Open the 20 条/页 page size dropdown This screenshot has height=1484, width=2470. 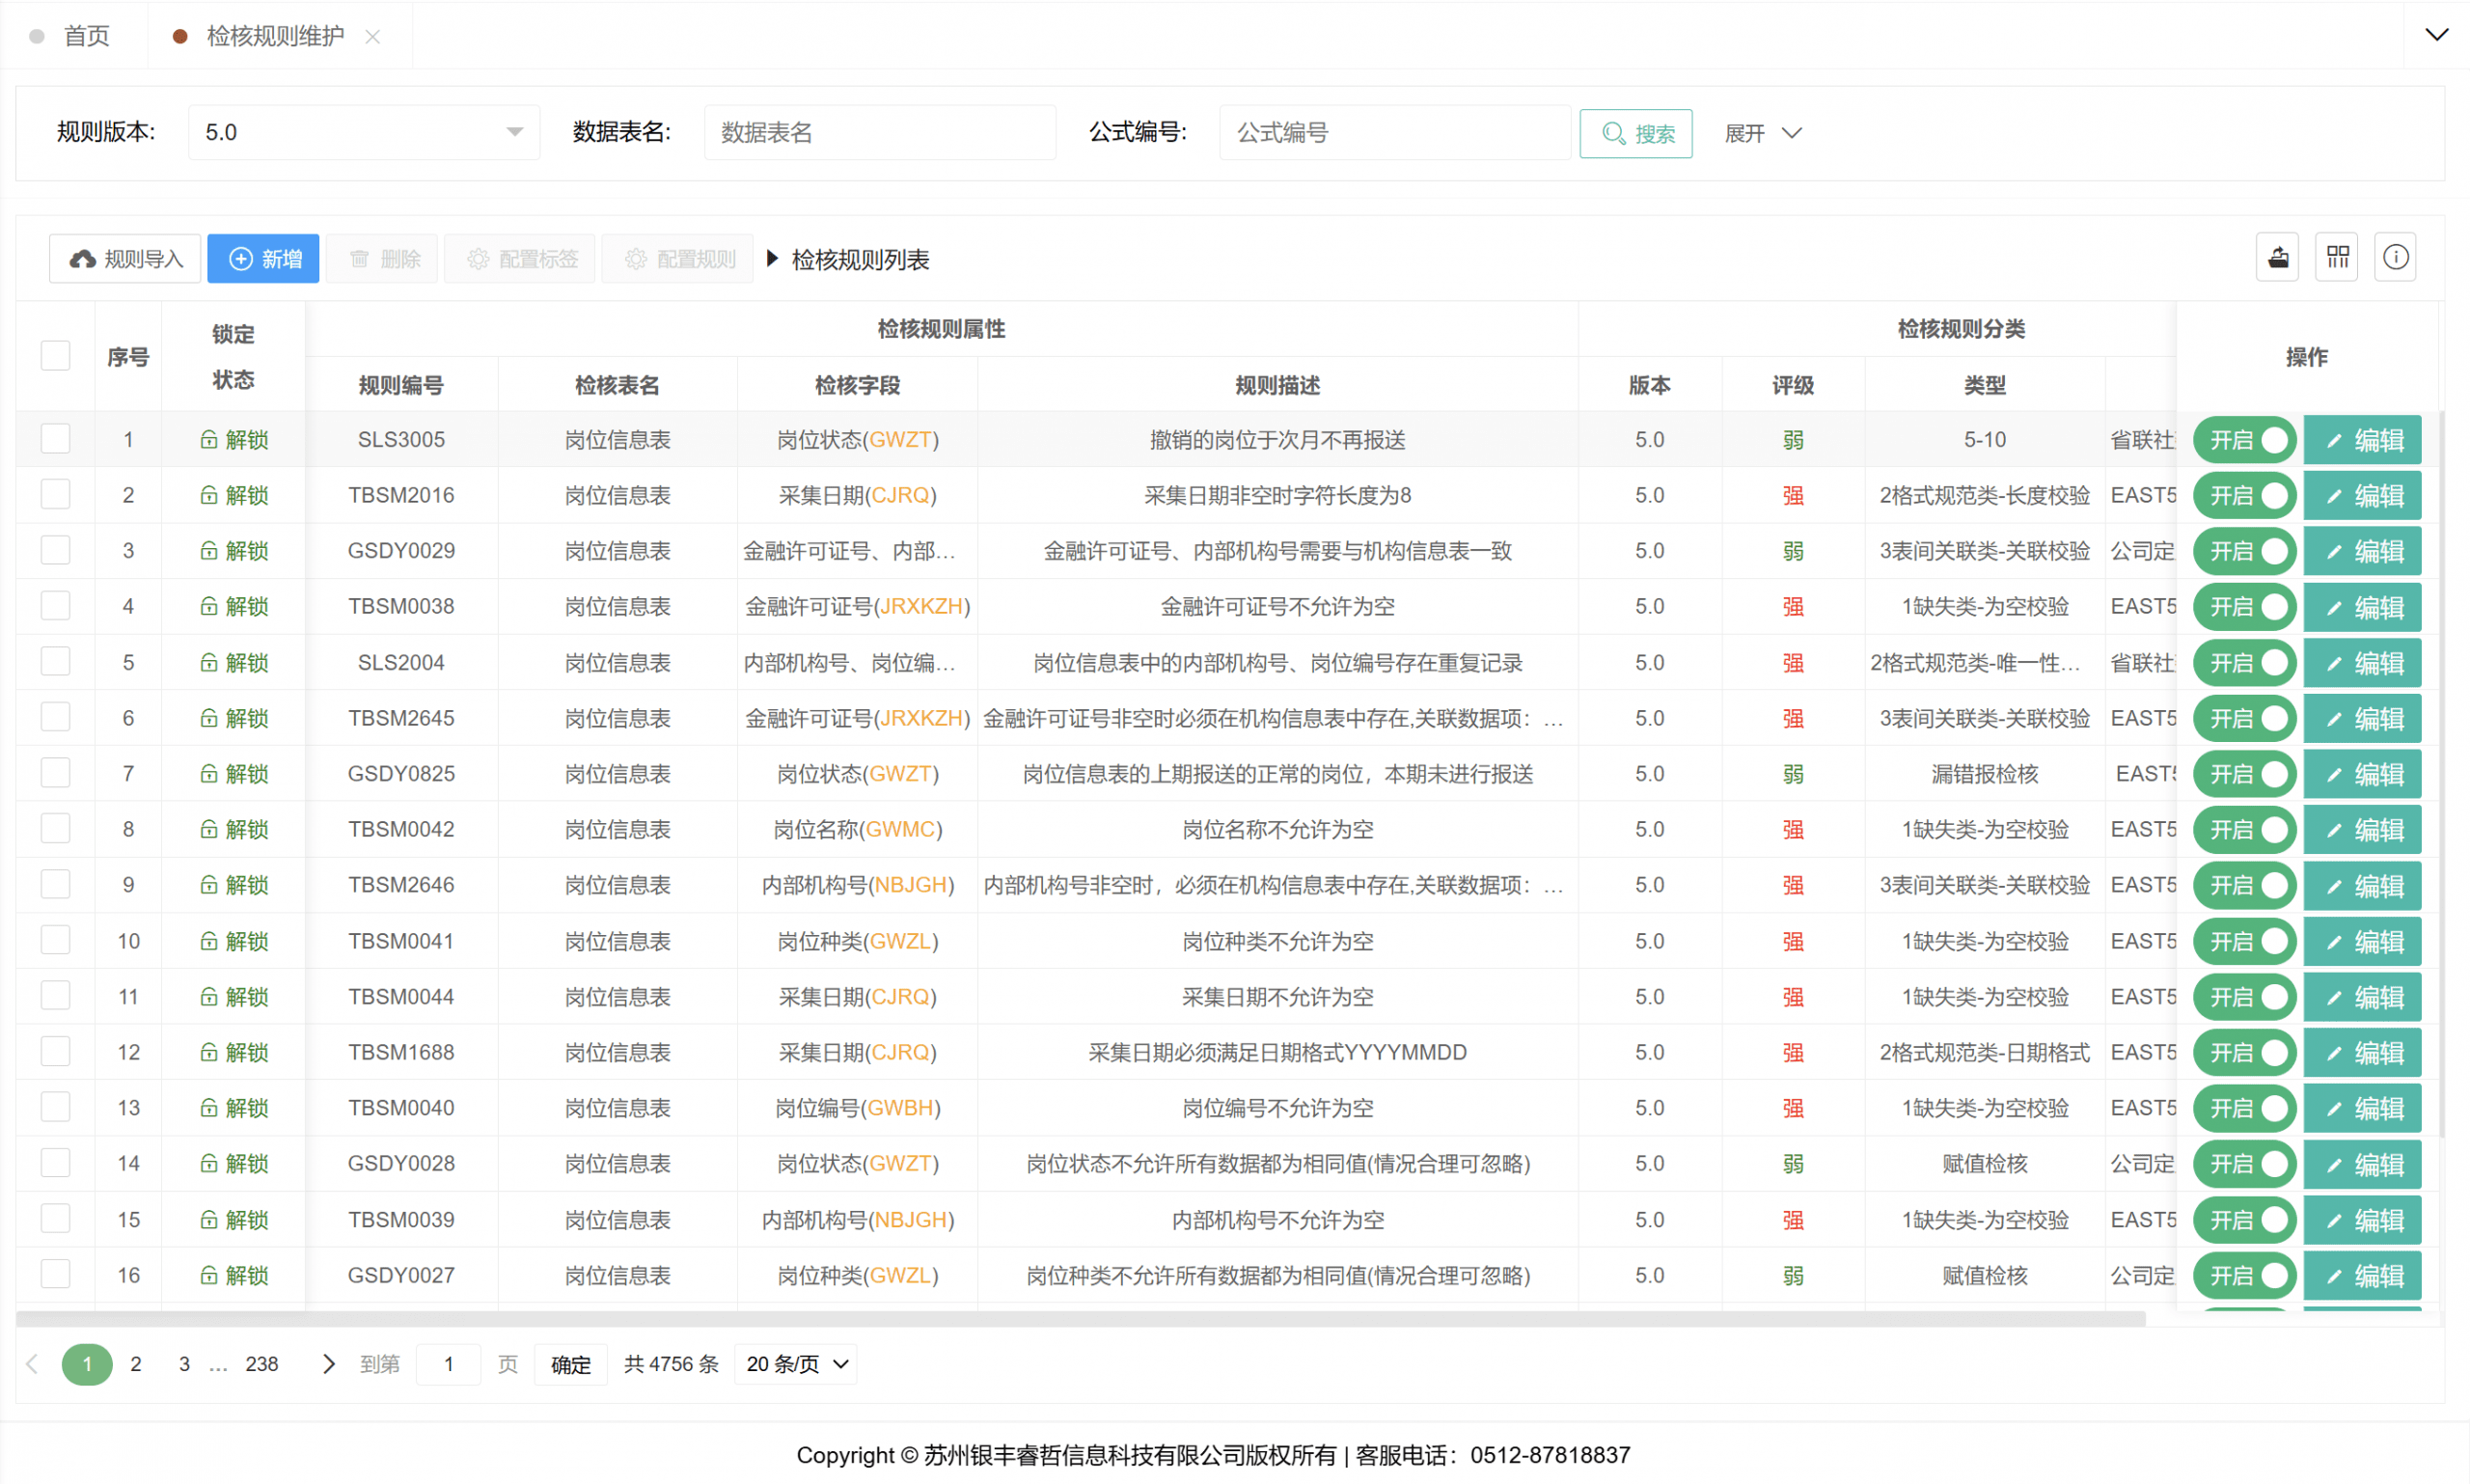point(797,1364)
